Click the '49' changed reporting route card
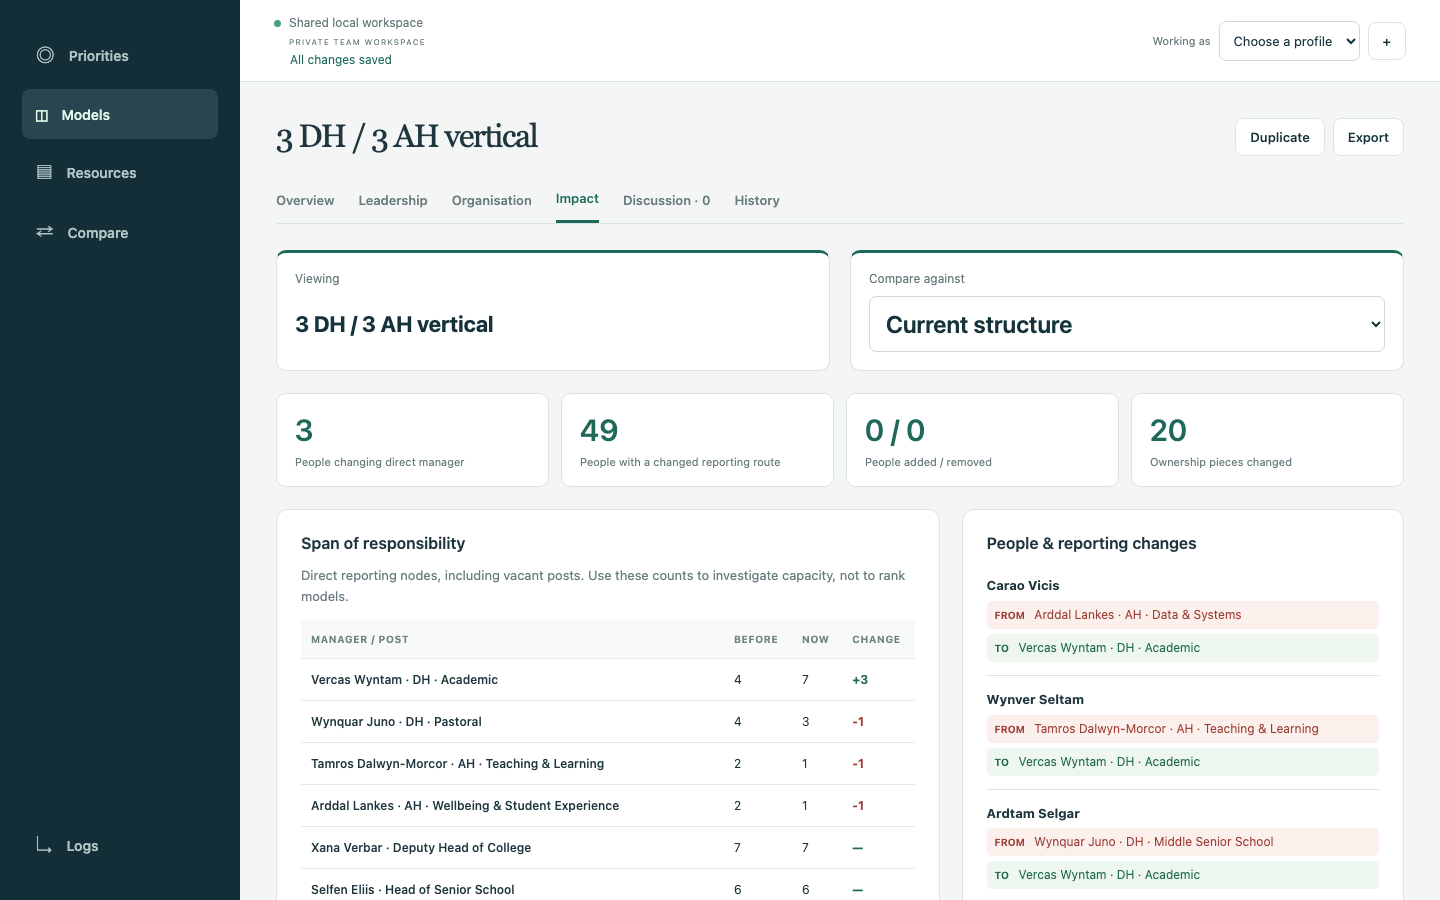Image resolution: width=1440 pixels, height=900 pixels. pyautogui.click(x=697, y=440)
